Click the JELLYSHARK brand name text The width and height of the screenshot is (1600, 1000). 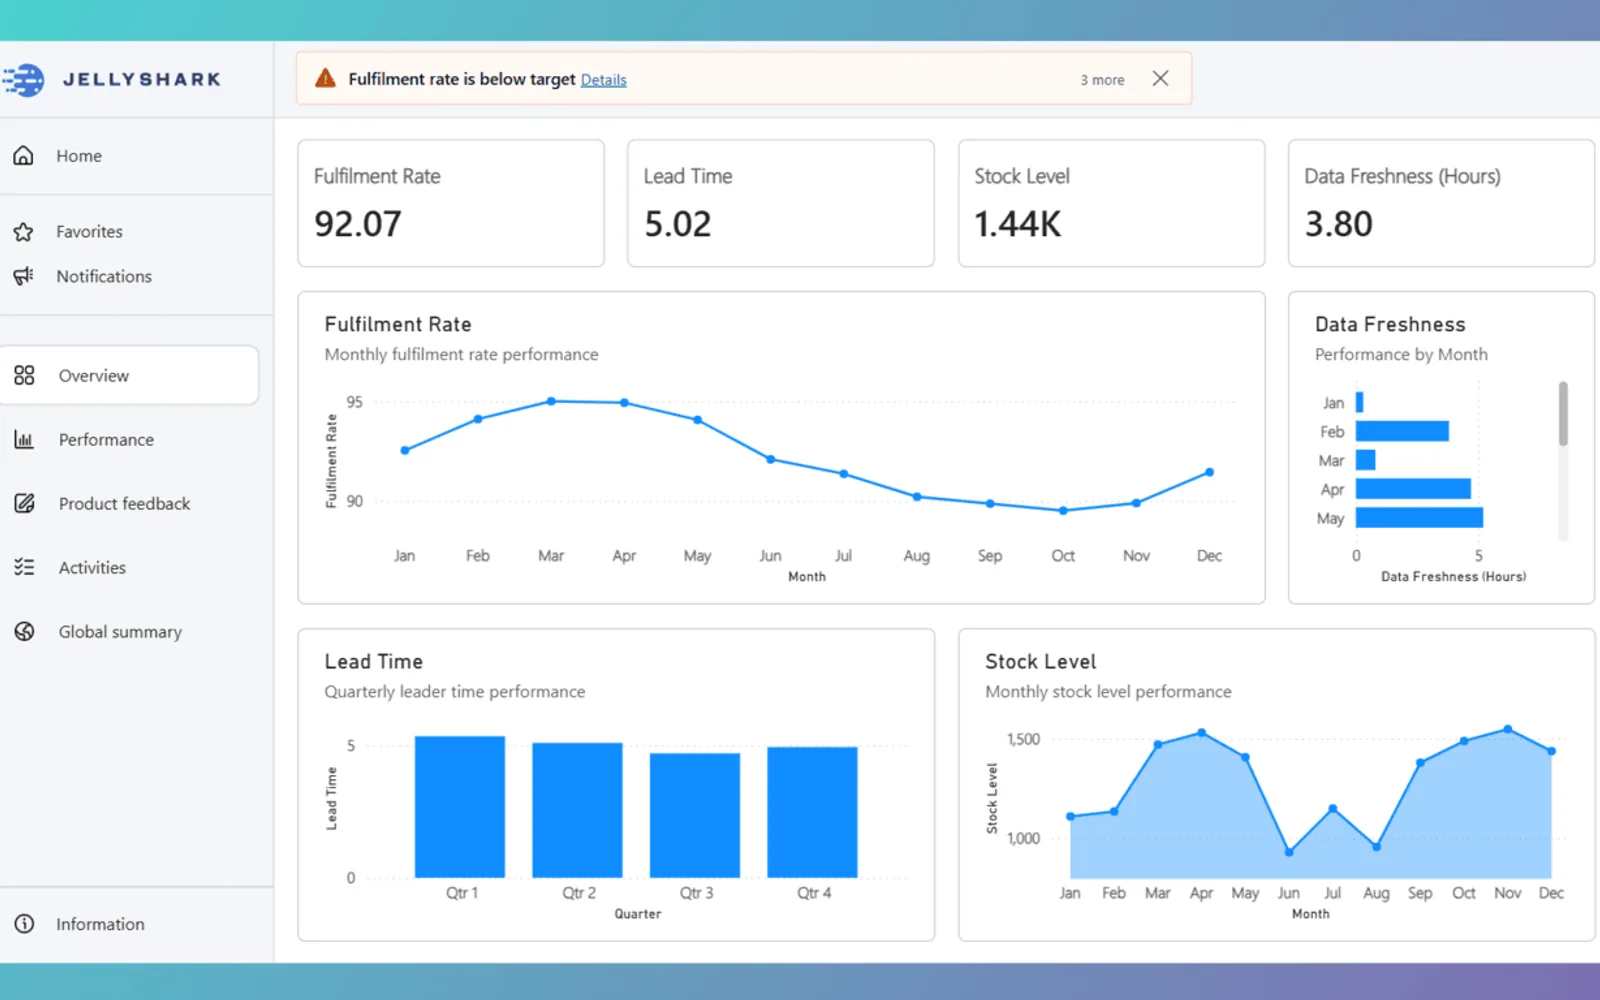click(x=142, y=79)
